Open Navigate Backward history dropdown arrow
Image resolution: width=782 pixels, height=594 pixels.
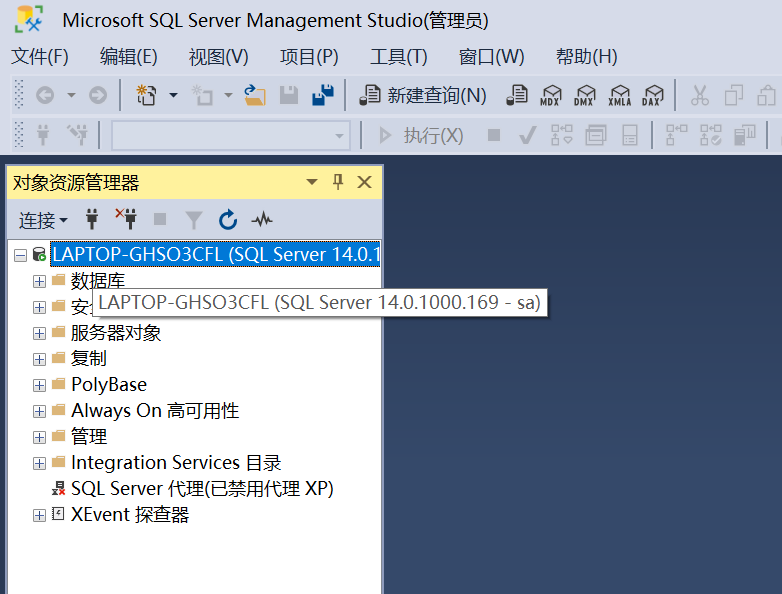[x=71, y=95]
